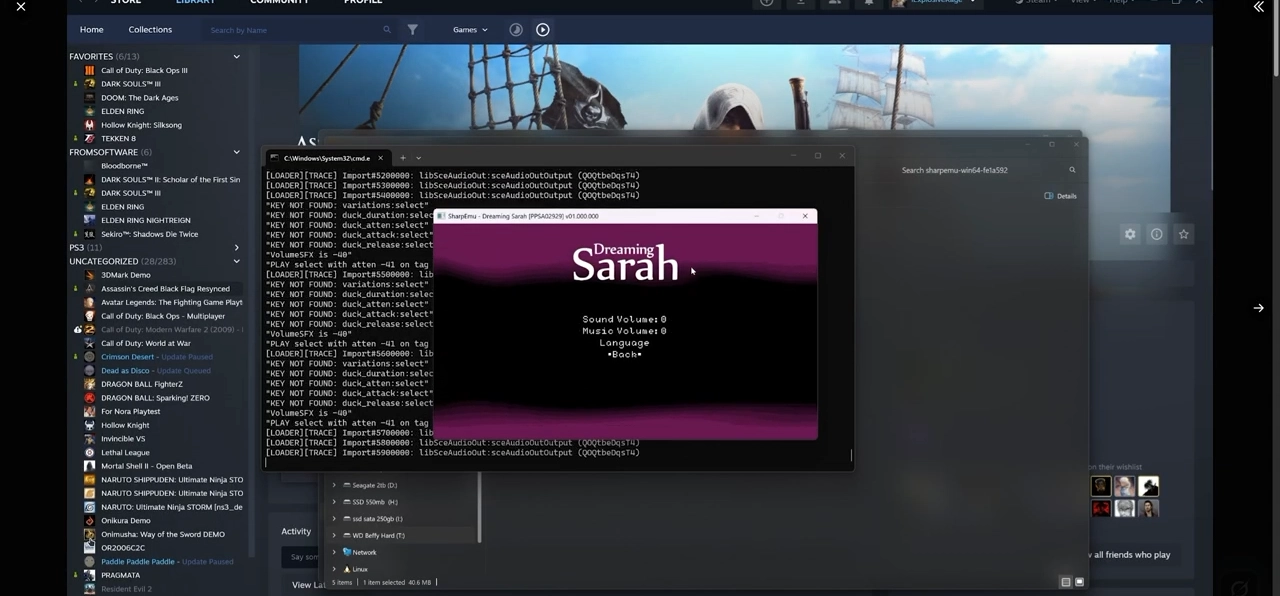This screenshot has height=596, width=1280.
Task: Open library Collections
Action: click(x=150, y=30)
